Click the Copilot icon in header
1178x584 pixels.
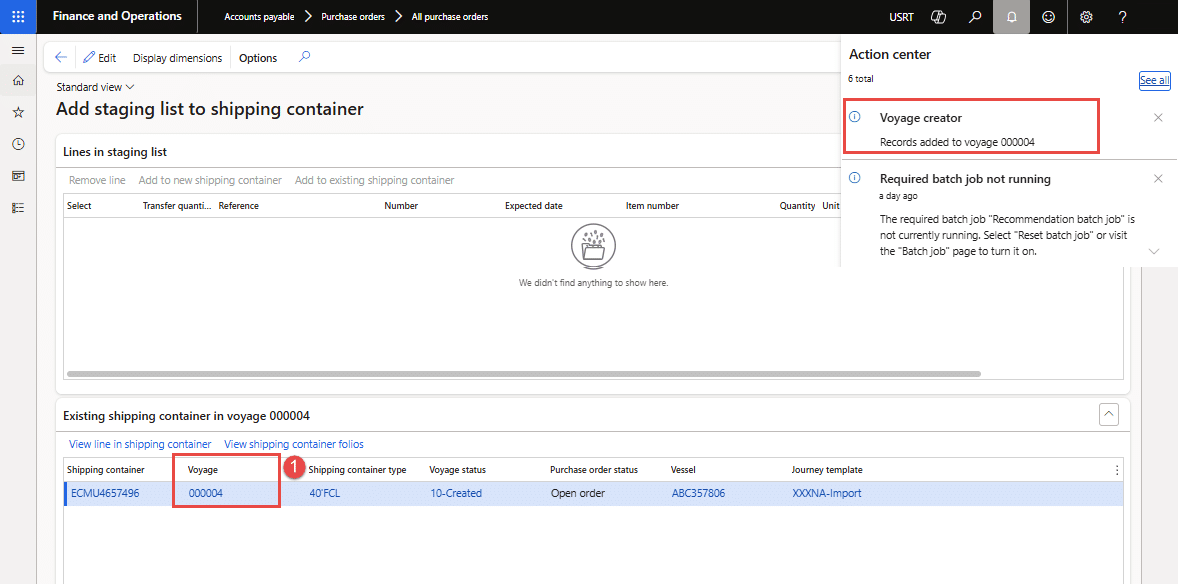point(938,17)
